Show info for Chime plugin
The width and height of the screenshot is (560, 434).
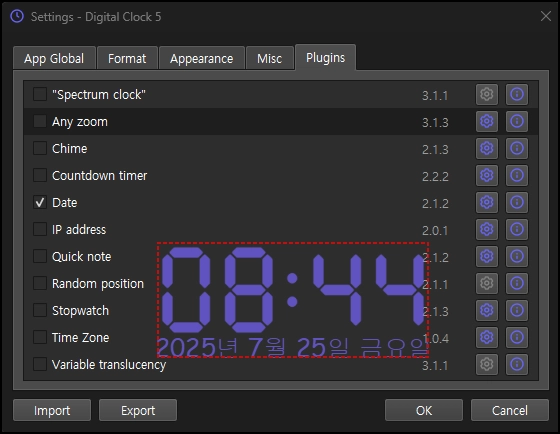517,148
